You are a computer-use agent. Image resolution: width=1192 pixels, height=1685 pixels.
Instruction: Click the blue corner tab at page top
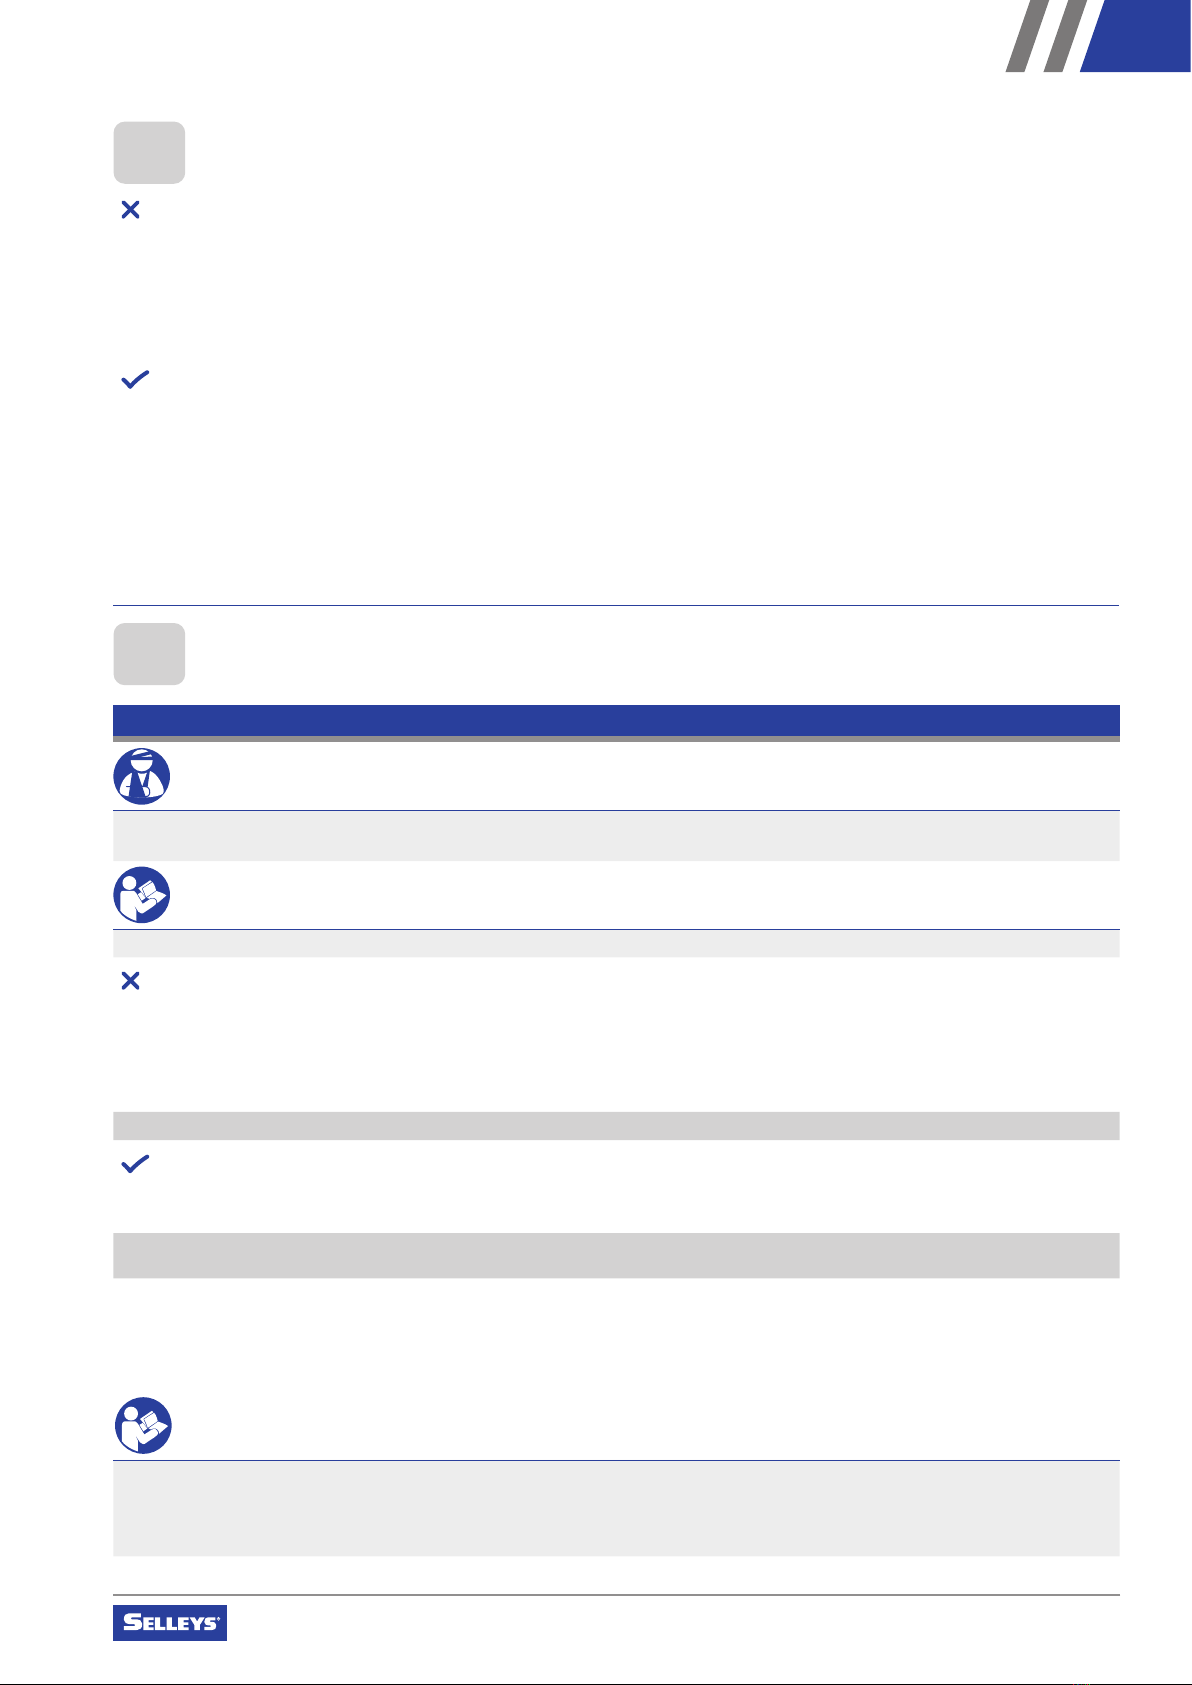click(1137, 36)
